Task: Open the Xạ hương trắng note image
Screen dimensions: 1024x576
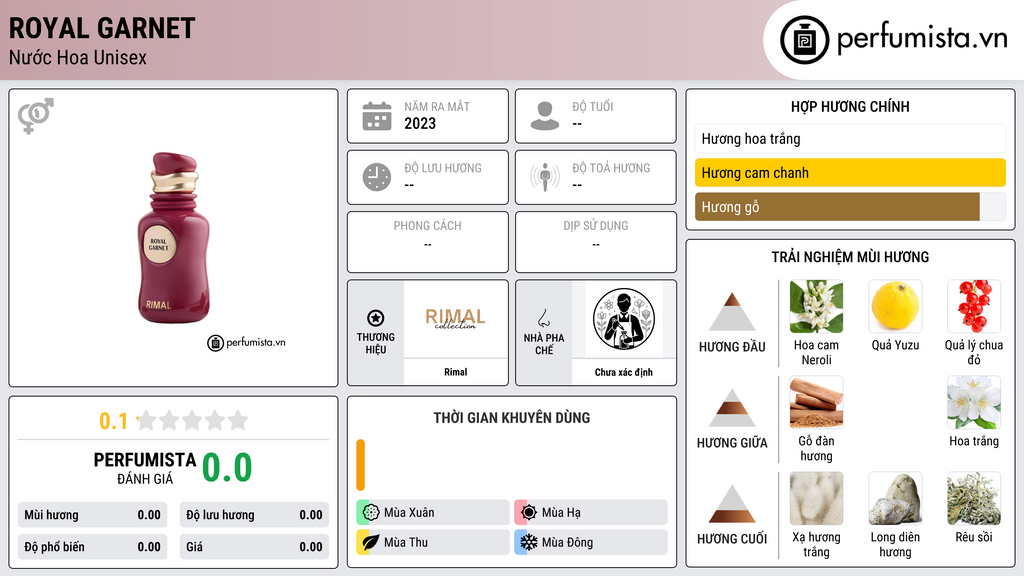Action: [816, 499]
